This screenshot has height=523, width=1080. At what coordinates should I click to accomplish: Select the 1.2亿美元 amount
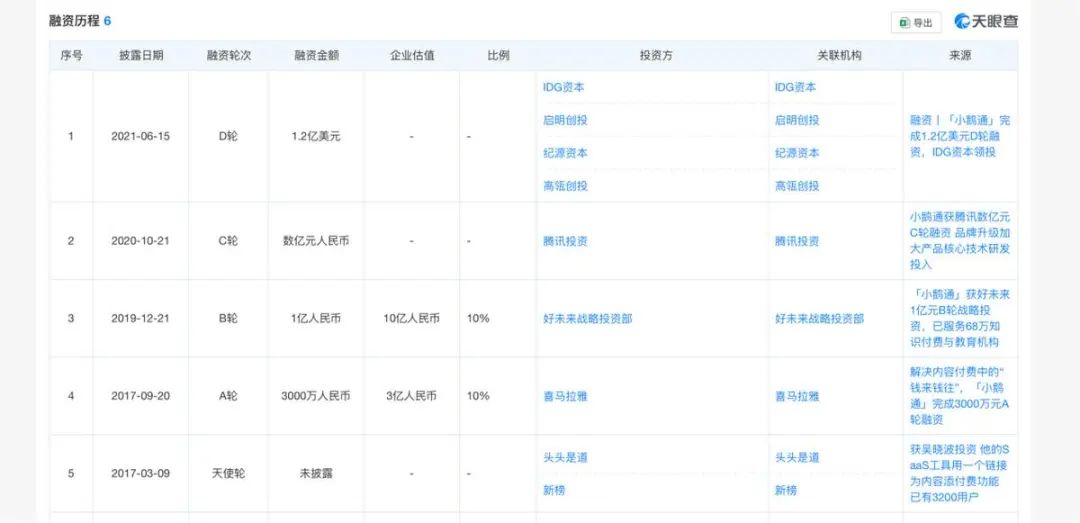tap(316, 136)
